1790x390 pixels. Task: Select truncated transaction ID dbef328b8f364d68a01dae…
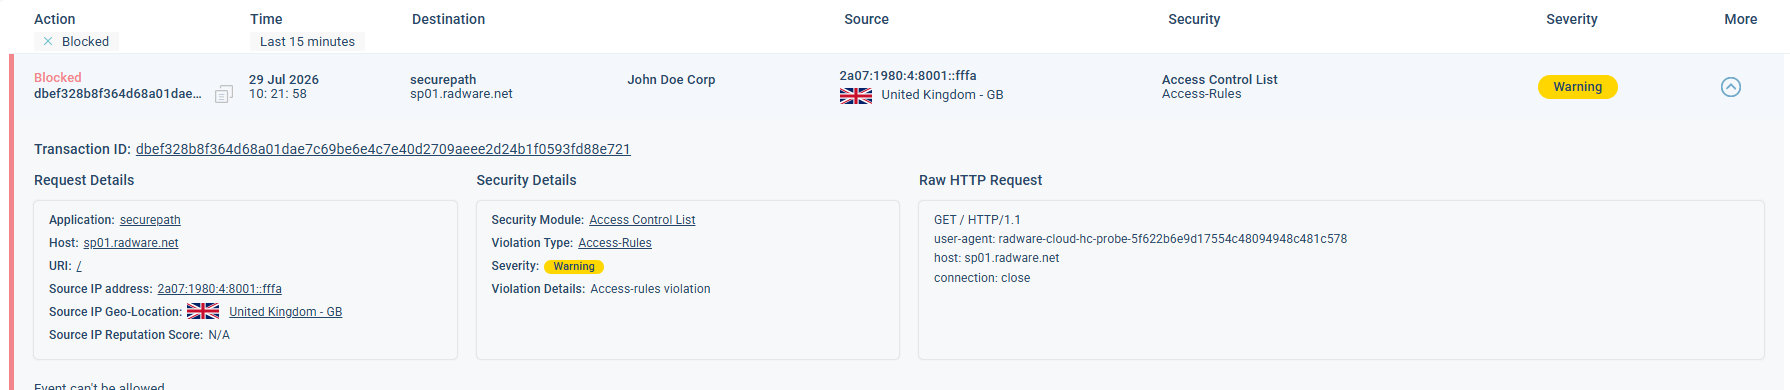tap(118, 94)
